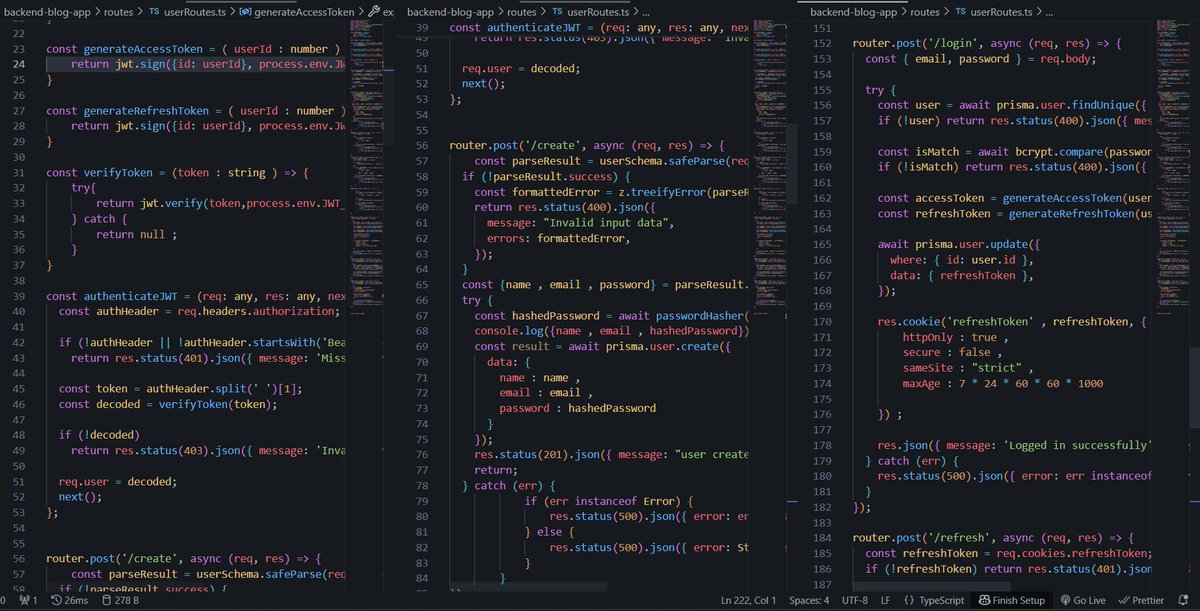The width and height of the screenshot is (1200, 611).
Task: Click the breadcrumb ellipsis in right pane
Action: tap(1049, 11)
